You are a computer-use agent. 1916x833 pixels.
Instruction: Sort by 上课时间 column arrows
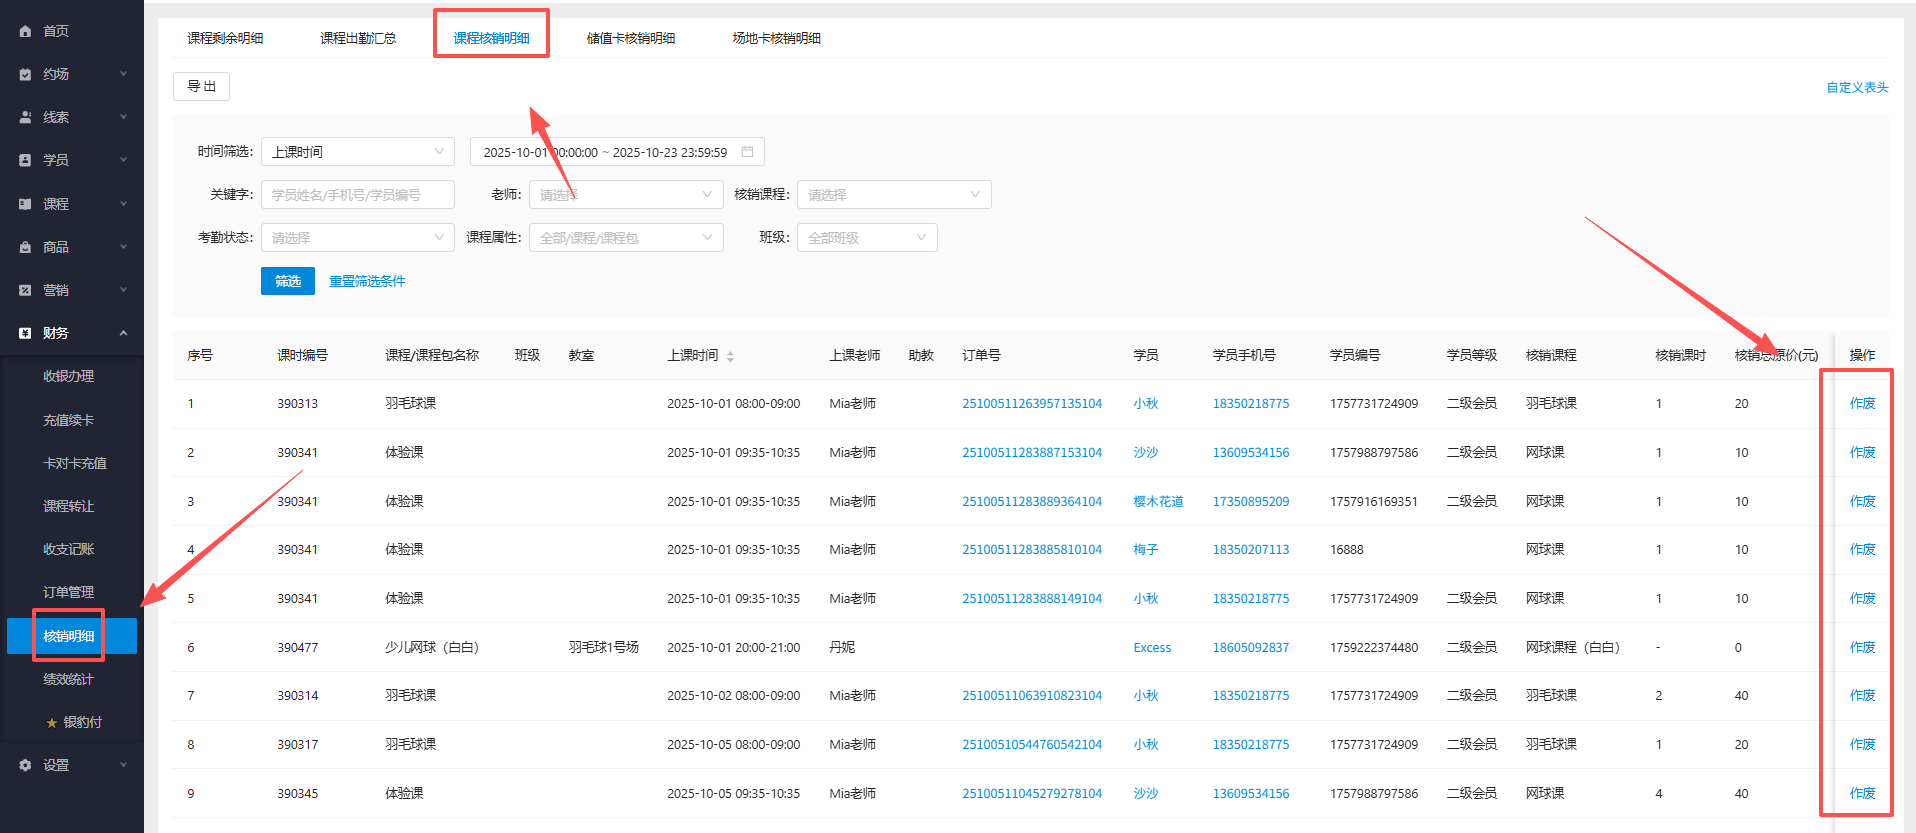click(x=730, y=356)
